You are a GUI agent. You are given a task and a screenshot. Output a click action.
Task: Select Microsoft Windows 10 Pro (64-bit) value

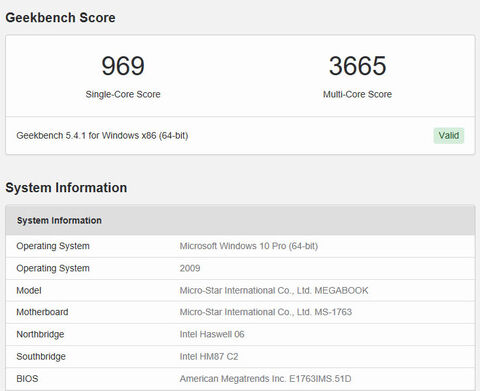point(249,246)
